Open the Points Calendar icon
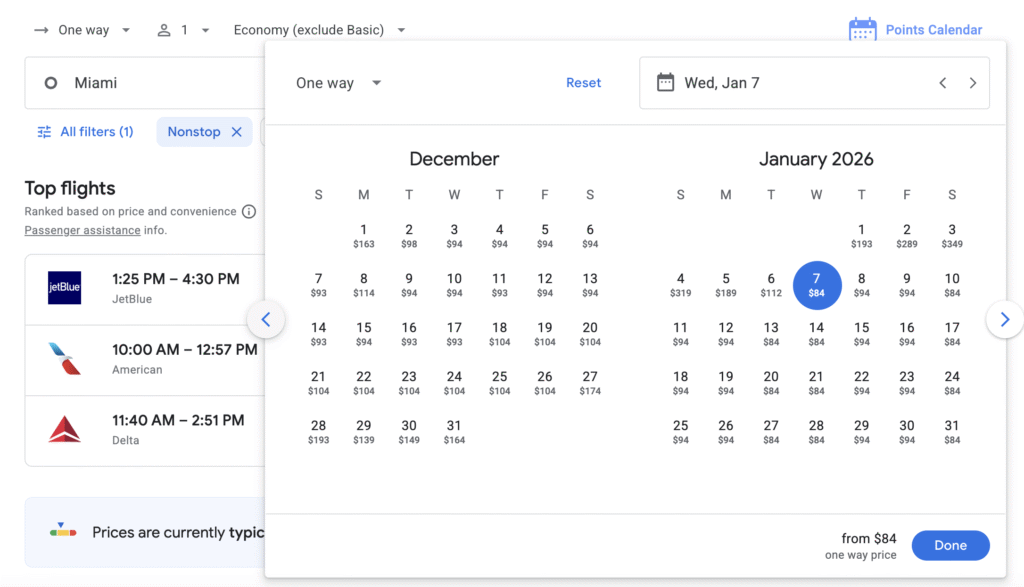The image size is (1024, 587). pyautogui.click(x=862, y=30)
